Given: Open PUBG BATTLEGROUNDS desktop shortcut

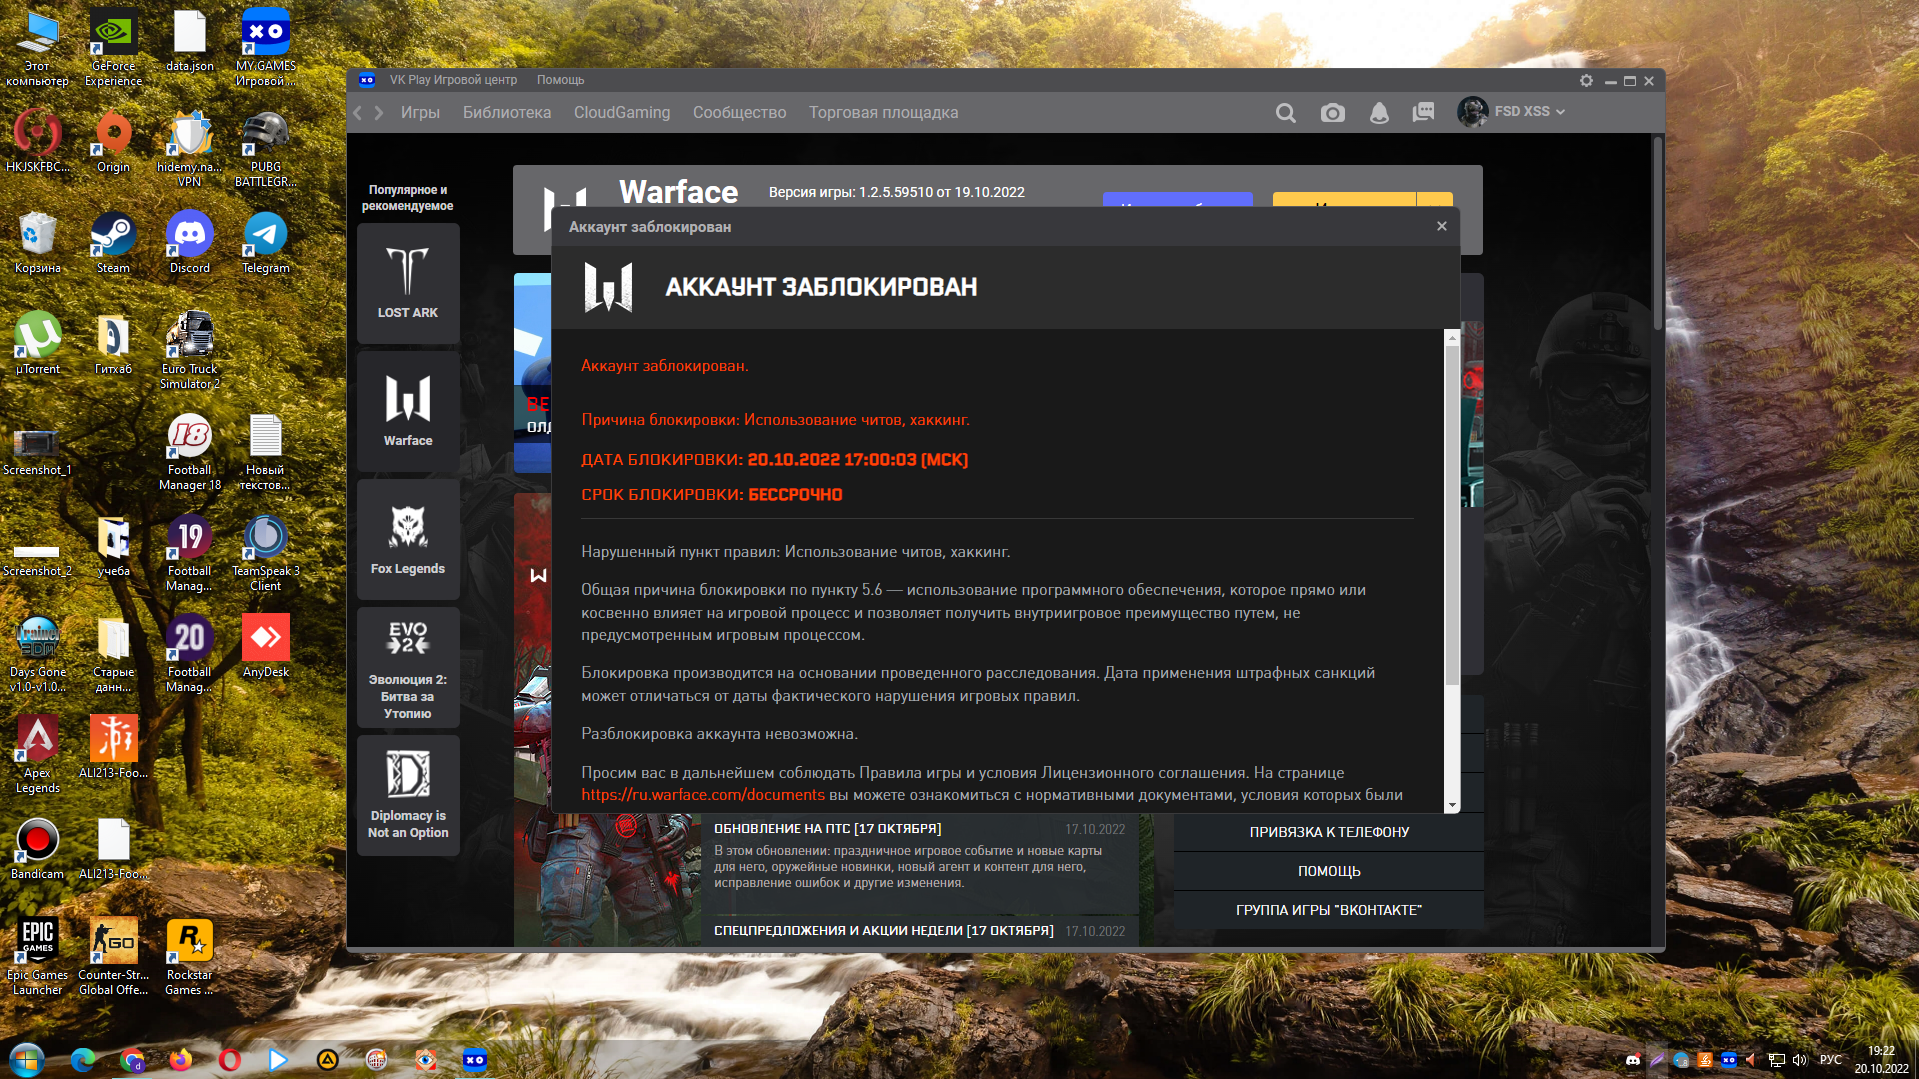Looking at the screenshot, I should pos(266,149).
